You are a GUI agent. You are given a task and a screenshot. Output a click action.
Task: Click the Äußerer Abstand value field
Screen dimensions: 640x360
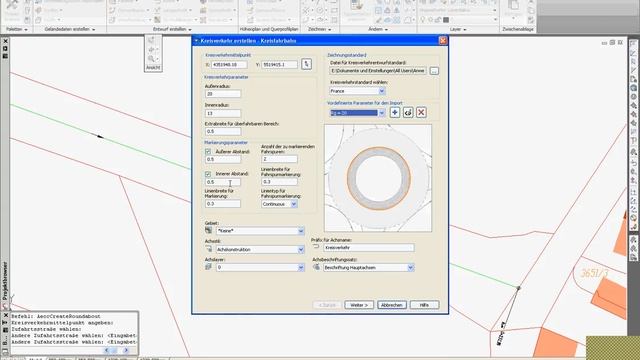coord(223,159)
